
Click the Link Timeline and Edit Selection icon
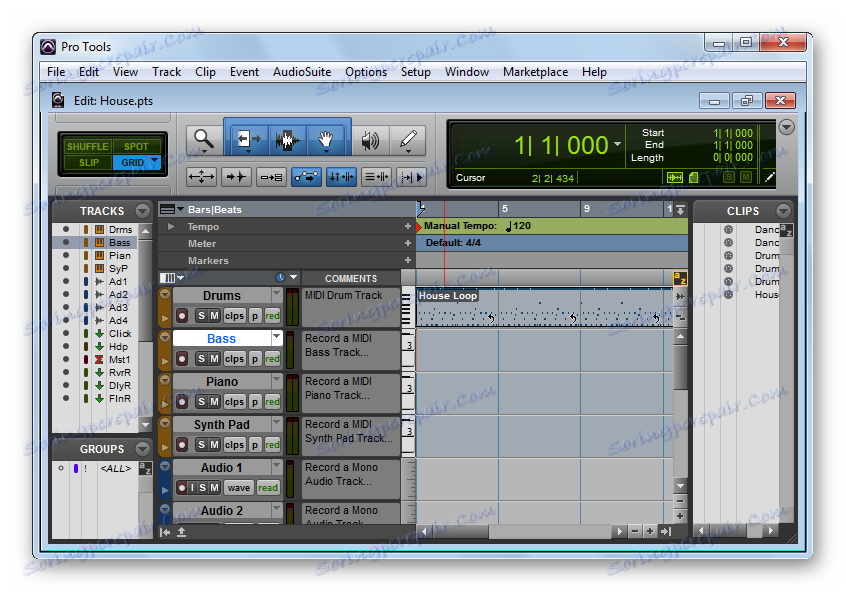341,176
